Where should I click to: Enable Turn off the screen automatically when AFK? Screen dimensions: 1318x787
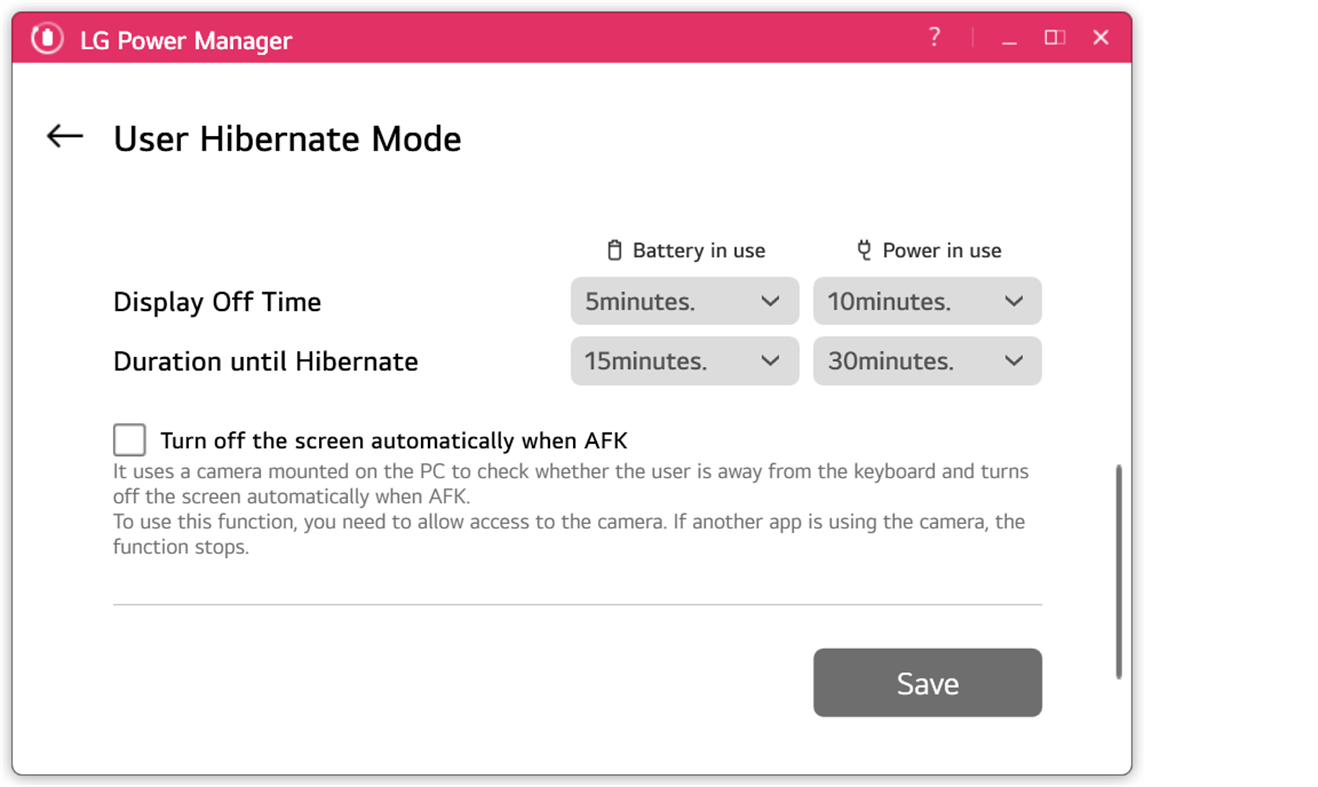[x=129, y=439]
